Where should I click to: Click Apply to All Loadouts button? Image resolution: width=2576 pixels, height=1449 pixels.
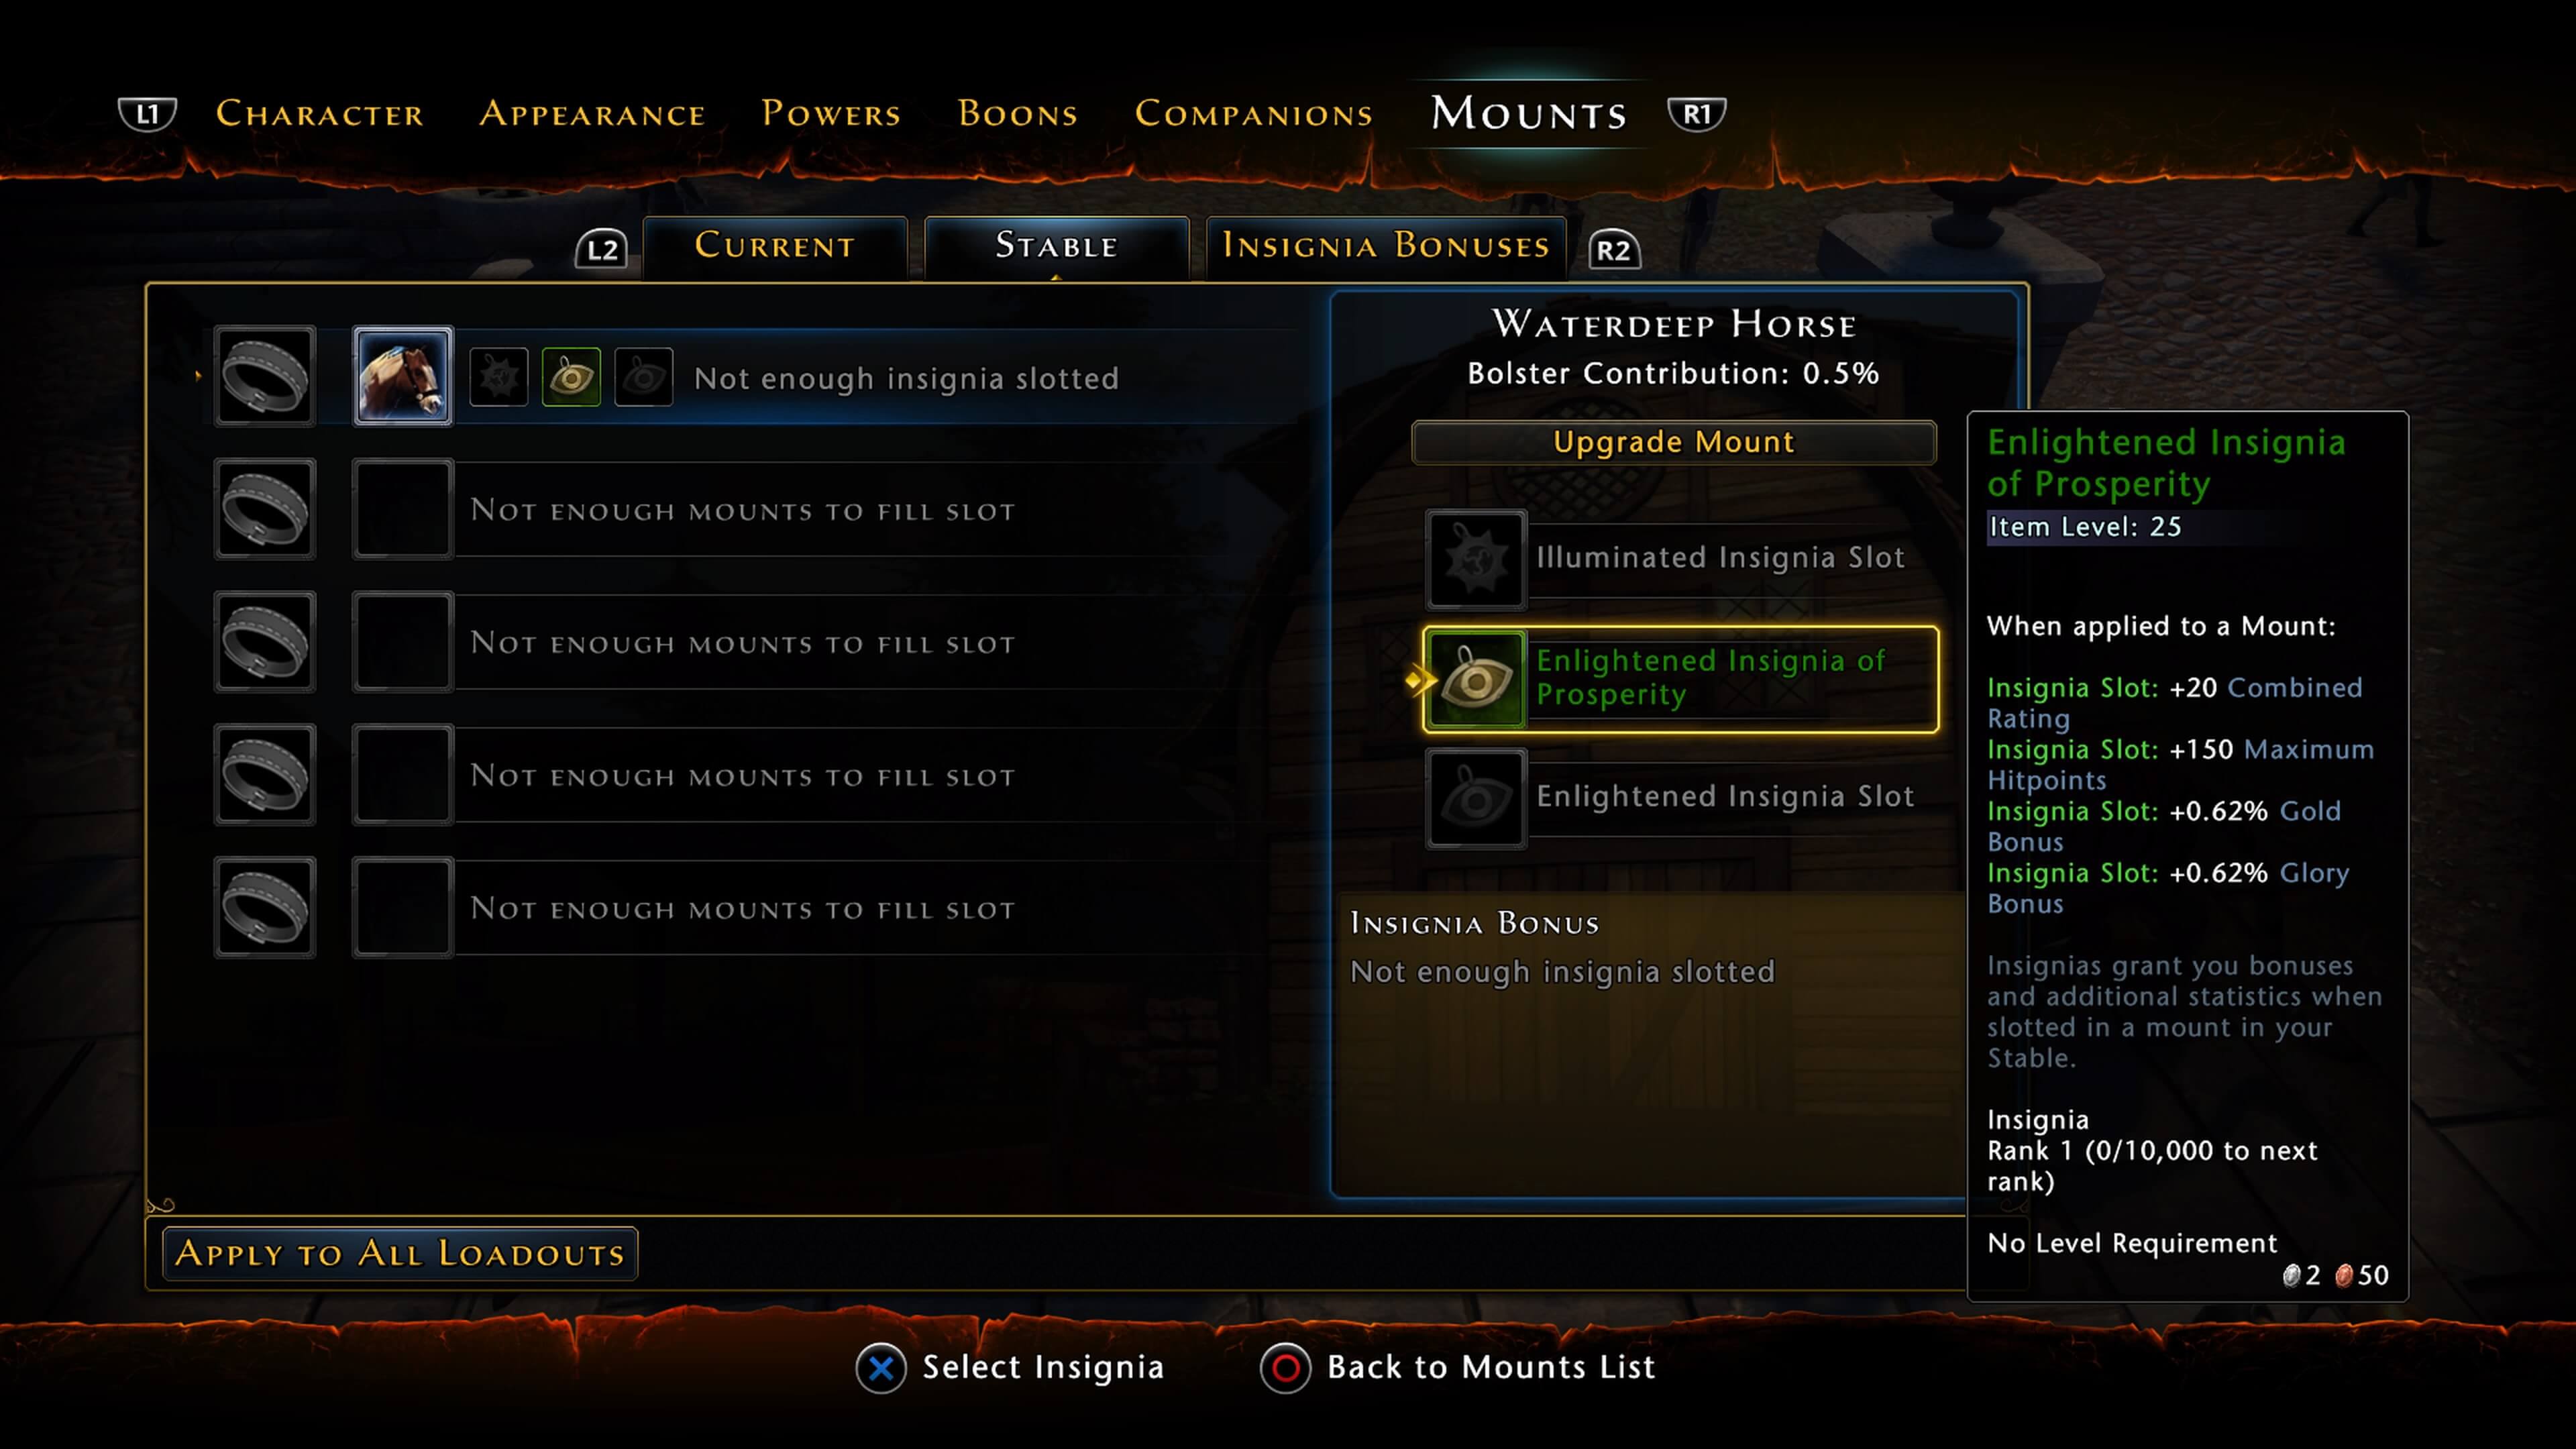[x=400, y=1253]
